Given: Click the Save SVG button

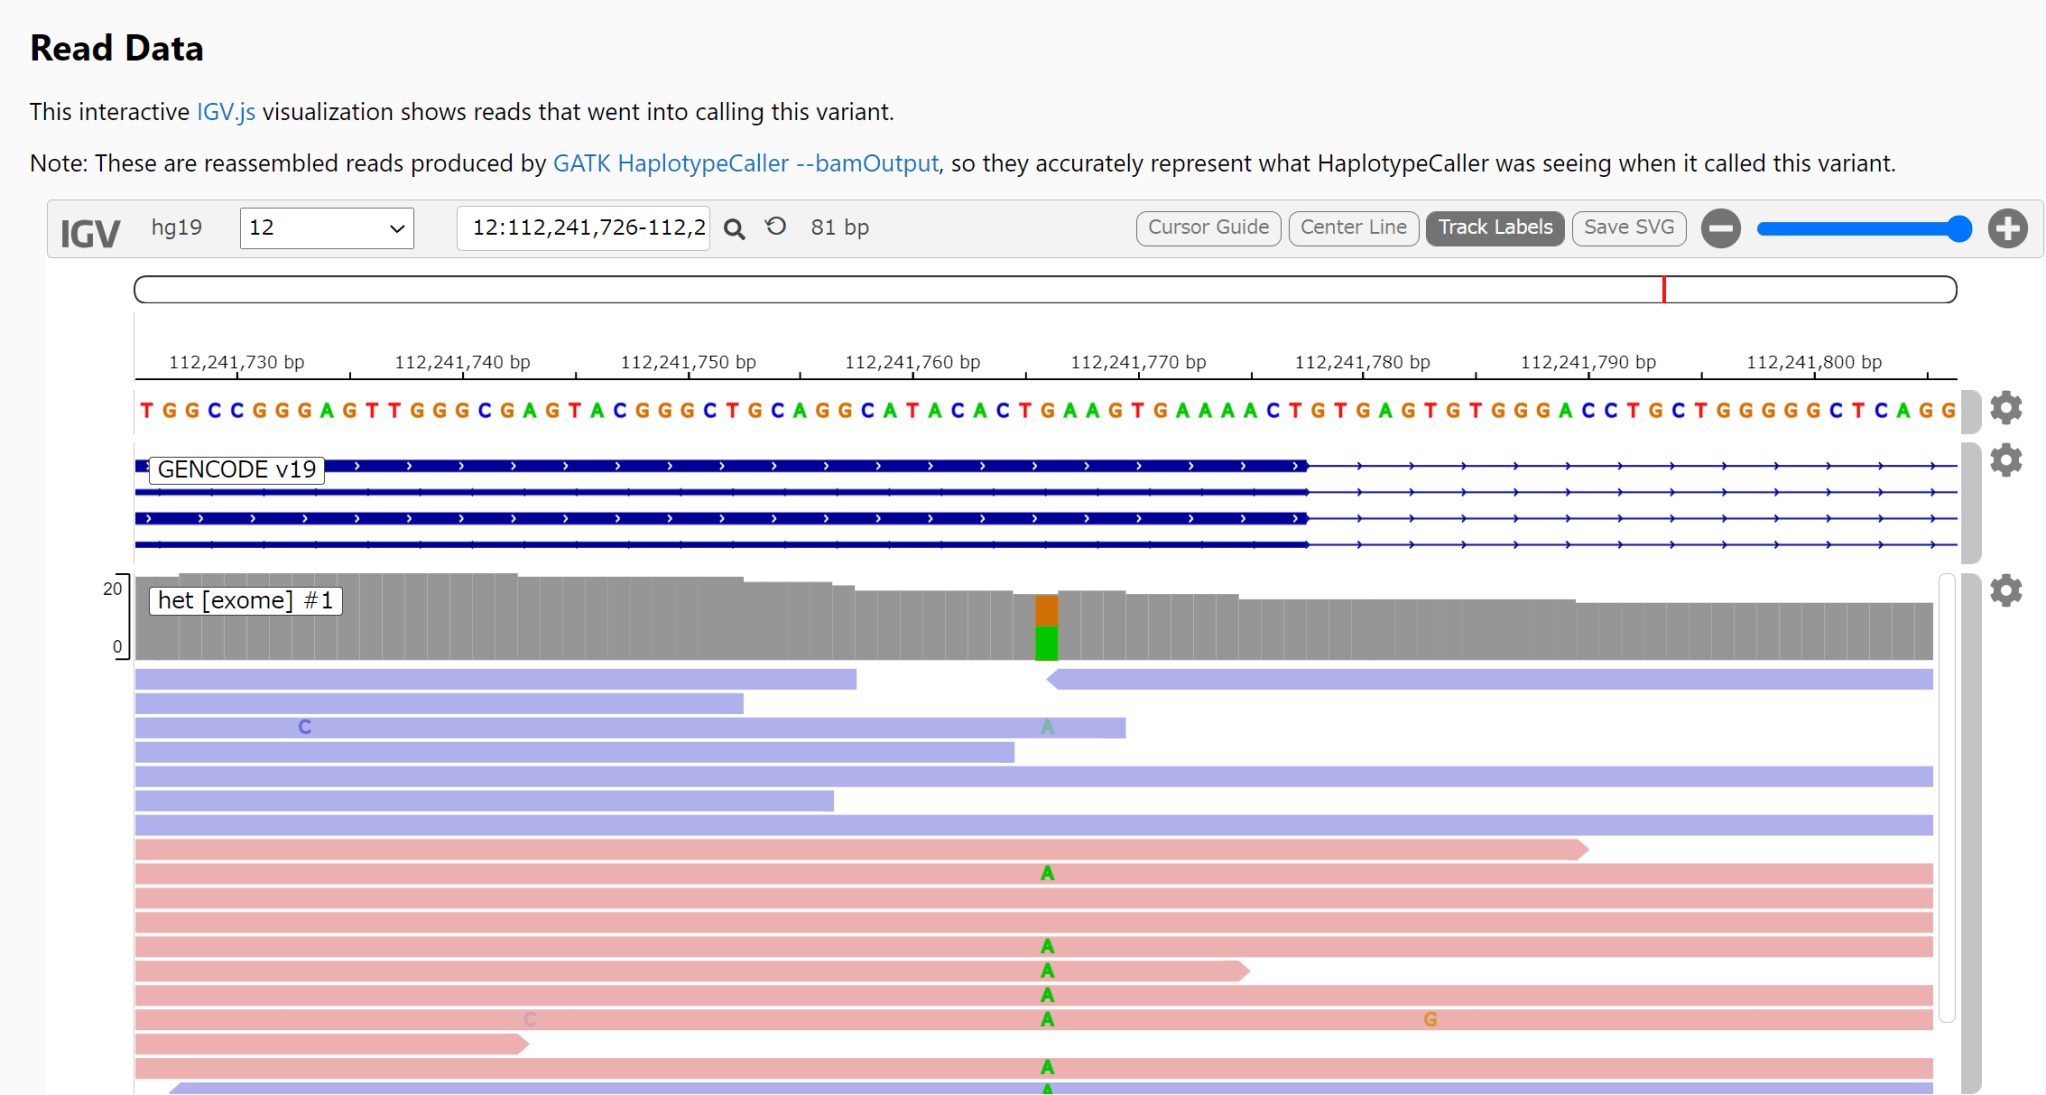Looking at the screenshot, I should pyautogui.click(x=1628, y=228).
